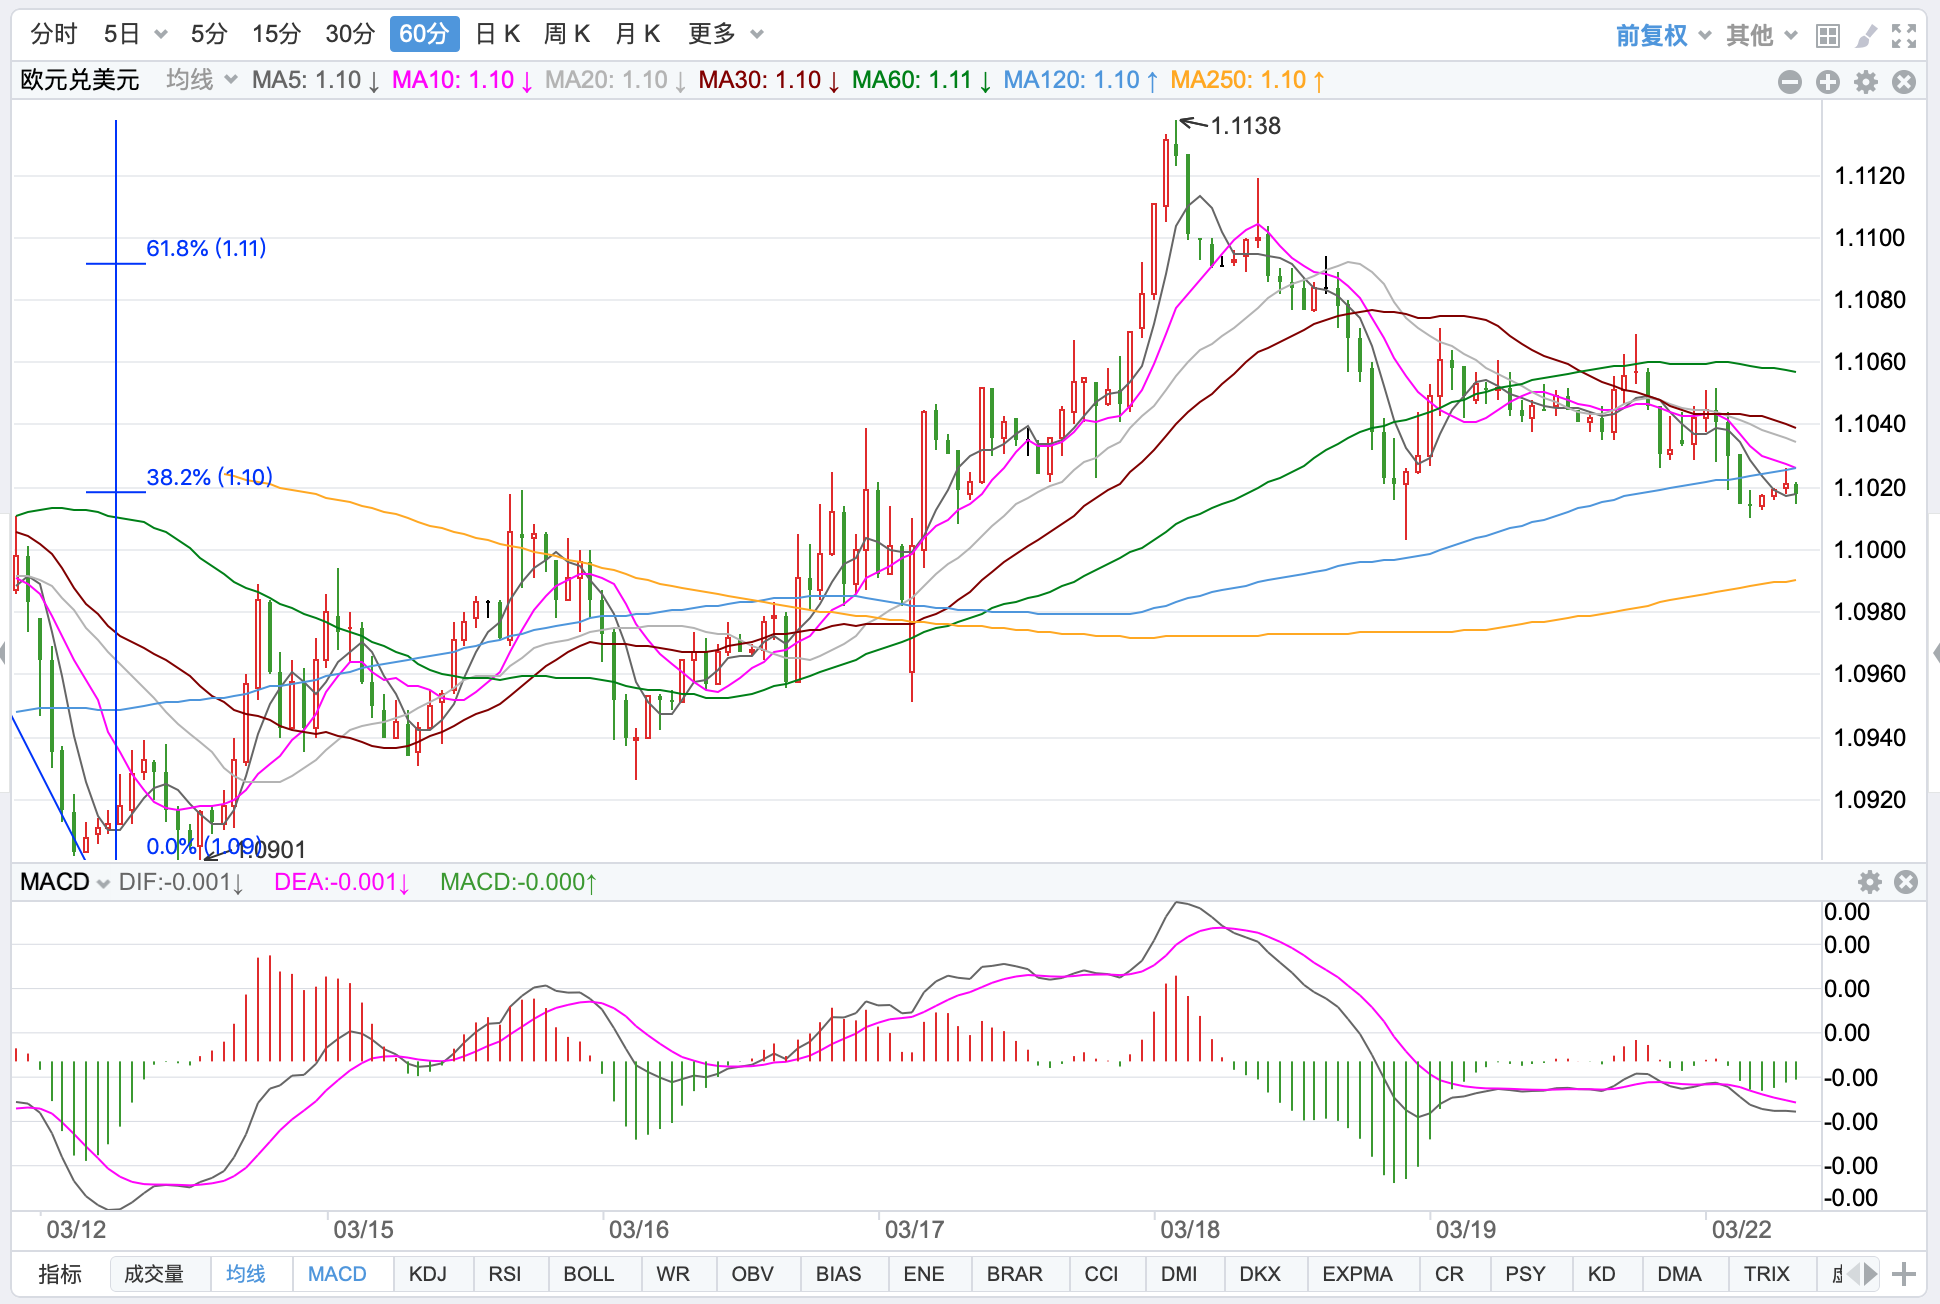
Task: Select the DKX indicator
Action: (1261, 1274)
